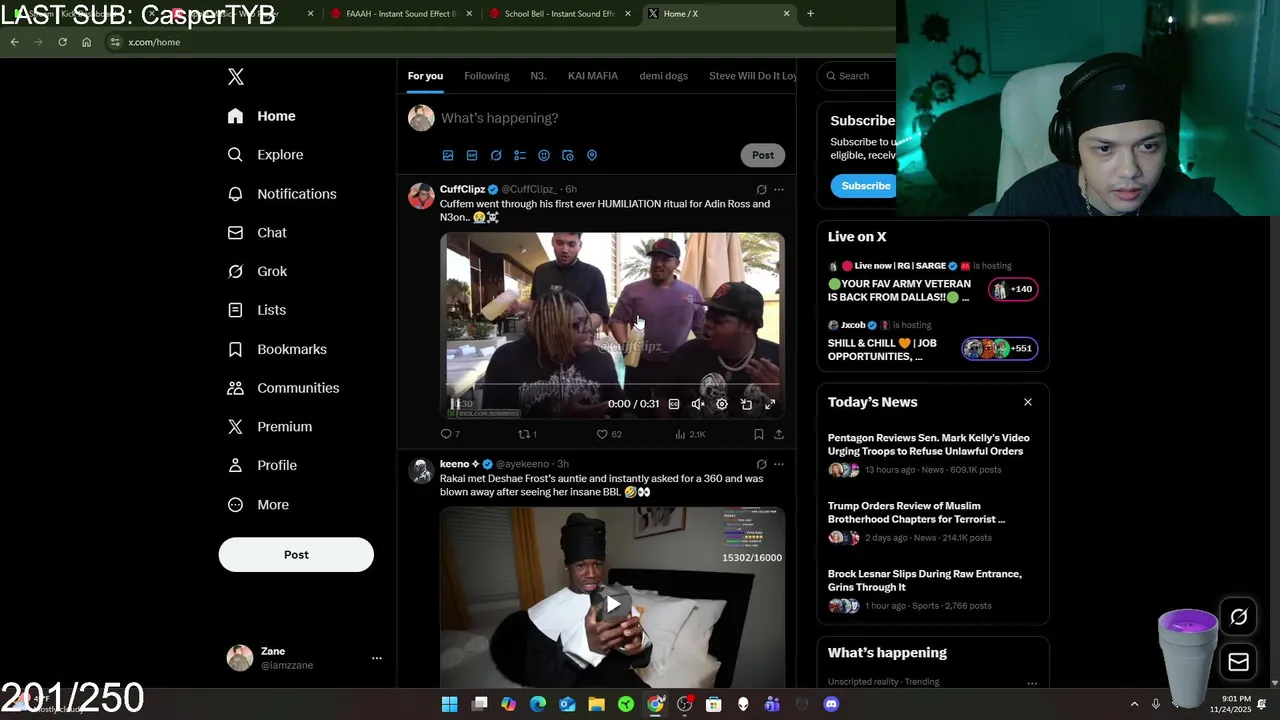Screen dimensions: 1280x720
Task: Close the Today's News panel
Action: (1028, 402)
